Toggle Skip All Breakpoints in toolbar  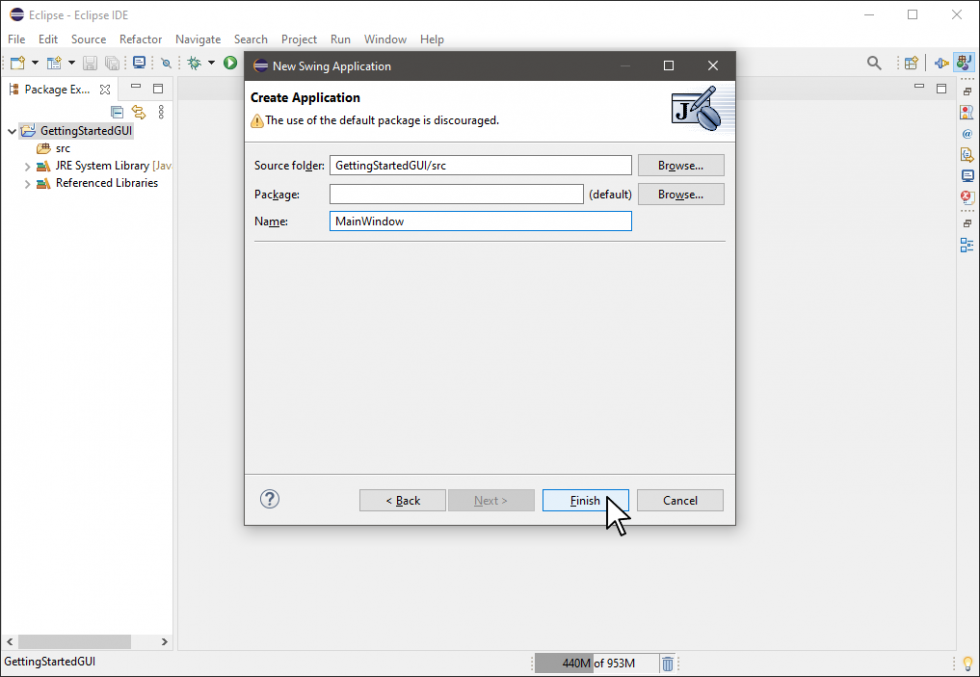coord(166,63)
